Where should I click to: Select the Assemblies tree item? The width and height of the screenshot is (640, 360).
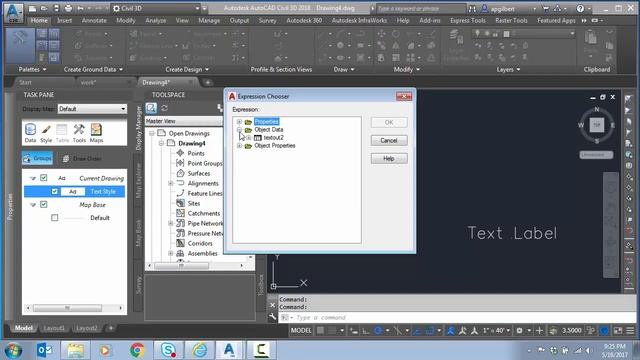tap(202, 253)
